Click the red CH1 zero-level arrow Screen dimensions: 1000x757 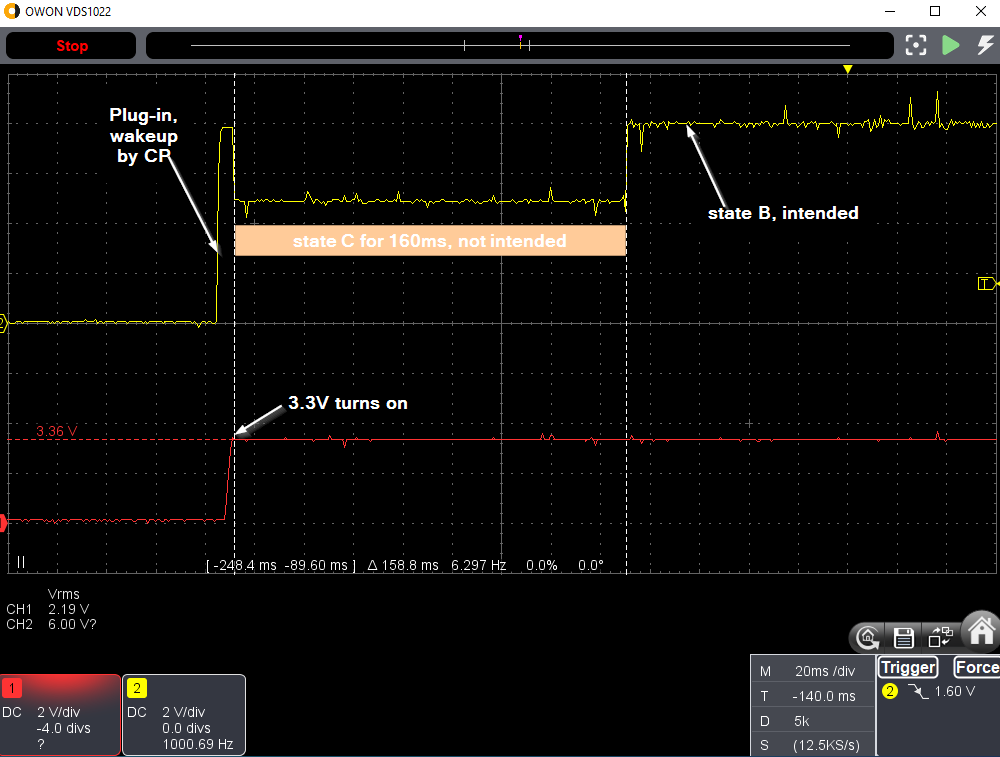point(3,522)
